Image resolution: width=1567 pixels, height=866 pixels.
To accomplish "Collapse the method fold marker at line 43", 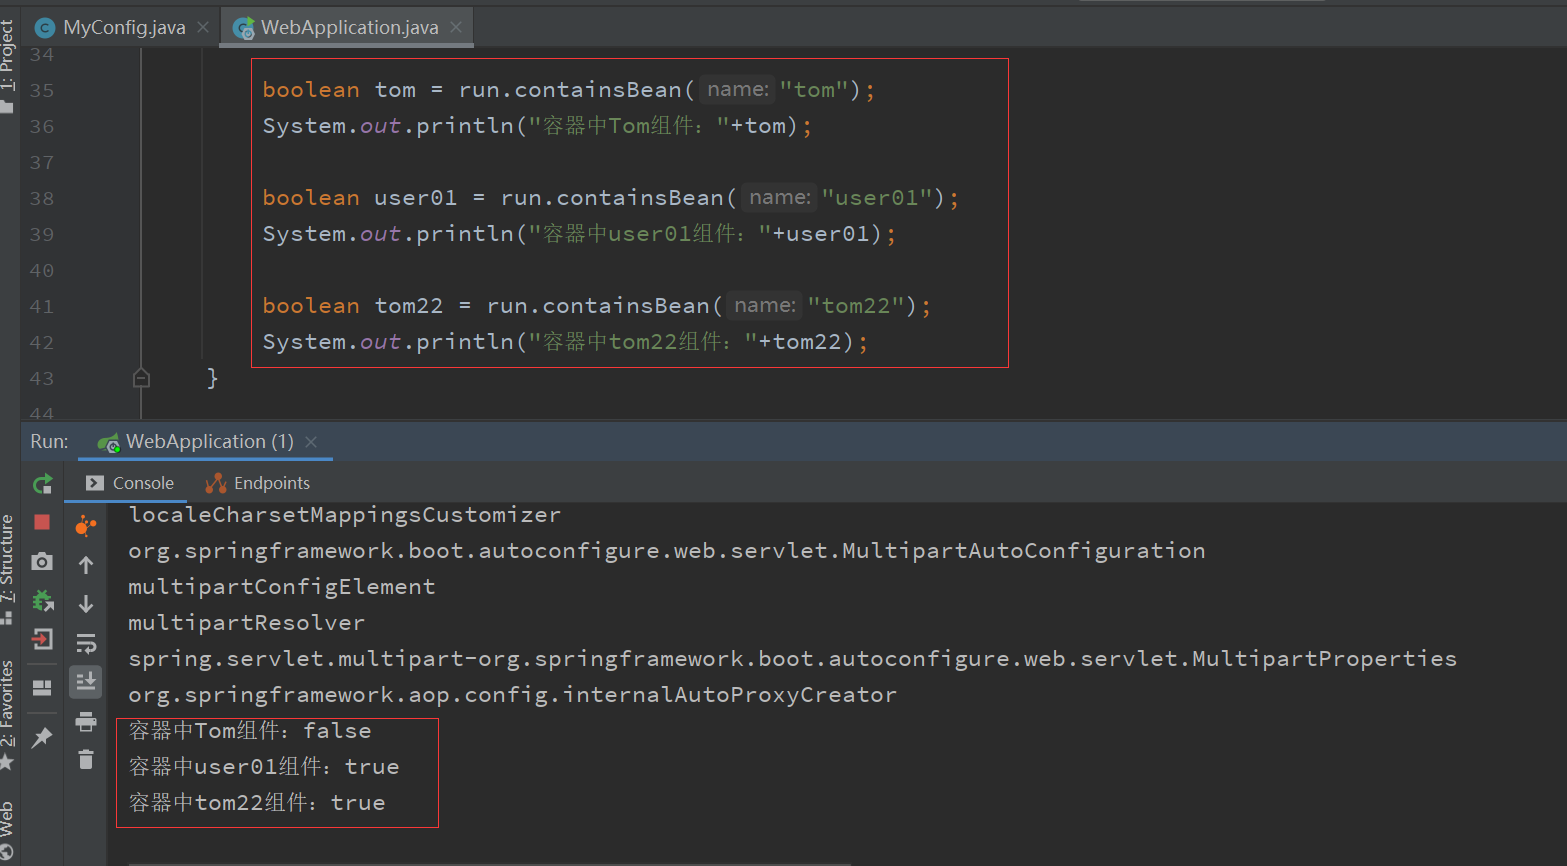I will 141,378.
